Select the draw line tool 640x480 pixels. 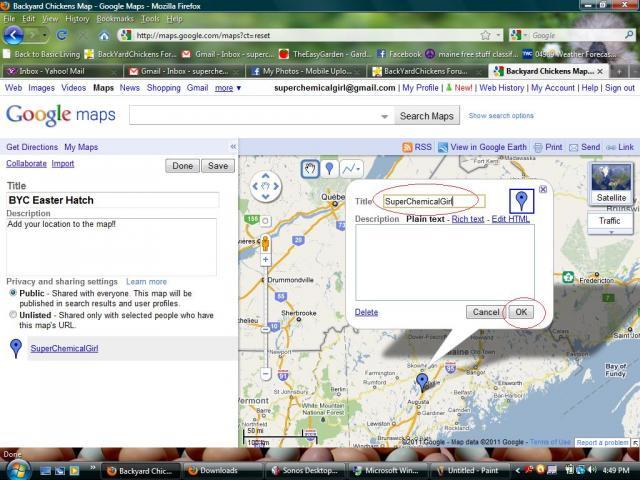pyautogui.click(x=348, y=169)
